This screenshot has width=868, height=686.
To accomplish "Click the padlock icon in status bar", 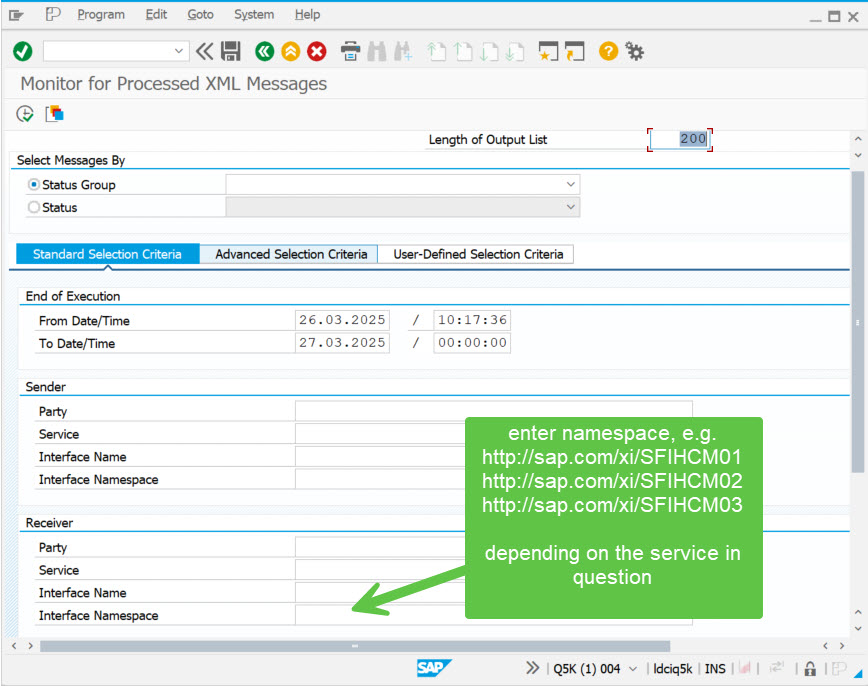I will tap(810, 669).
